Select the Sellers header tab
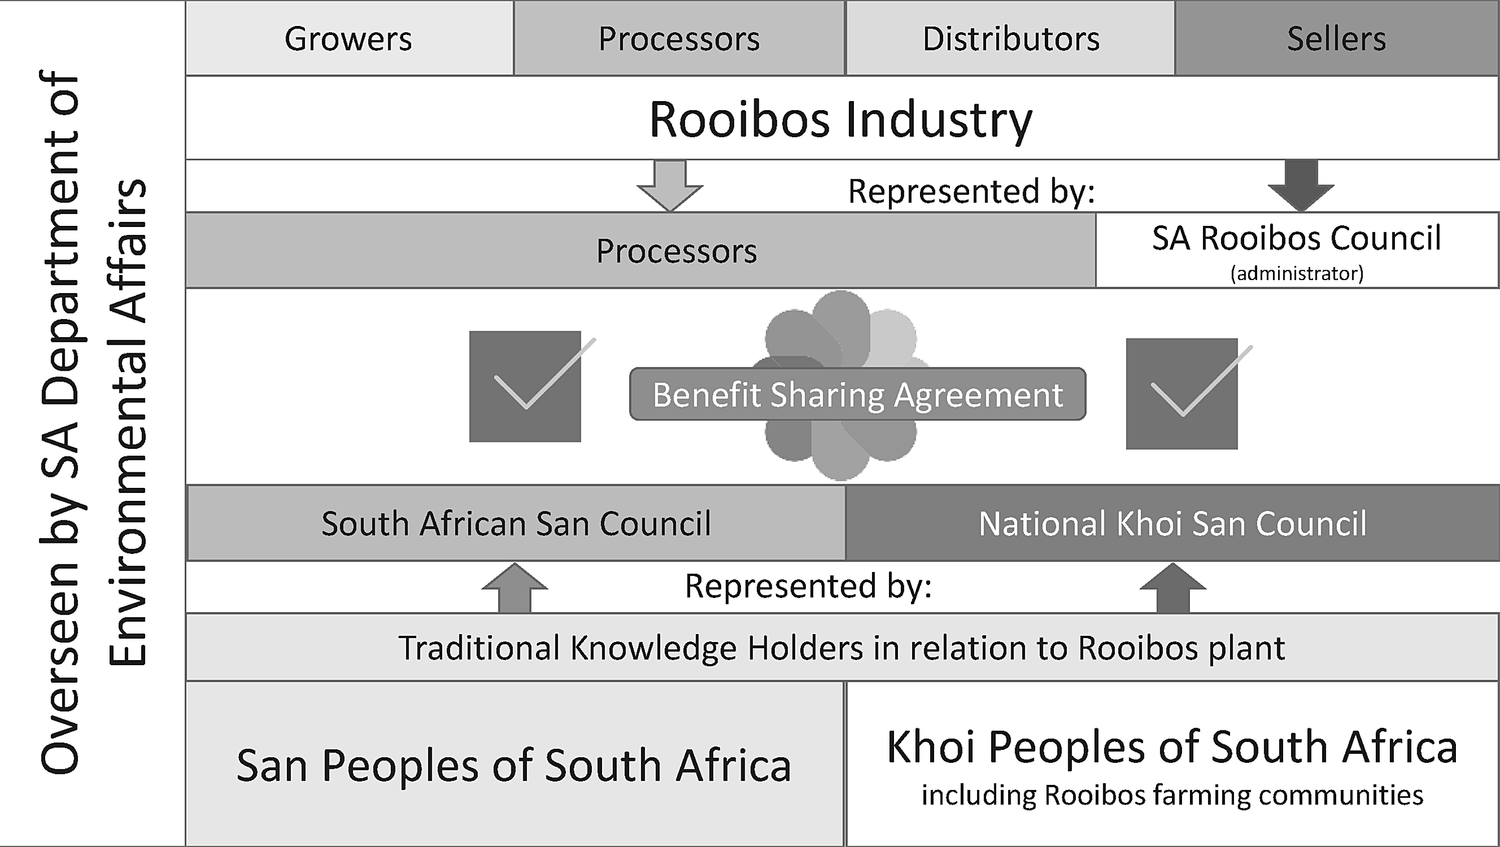This screenshot has width=1500, height=847. (x=1336, y=39)
